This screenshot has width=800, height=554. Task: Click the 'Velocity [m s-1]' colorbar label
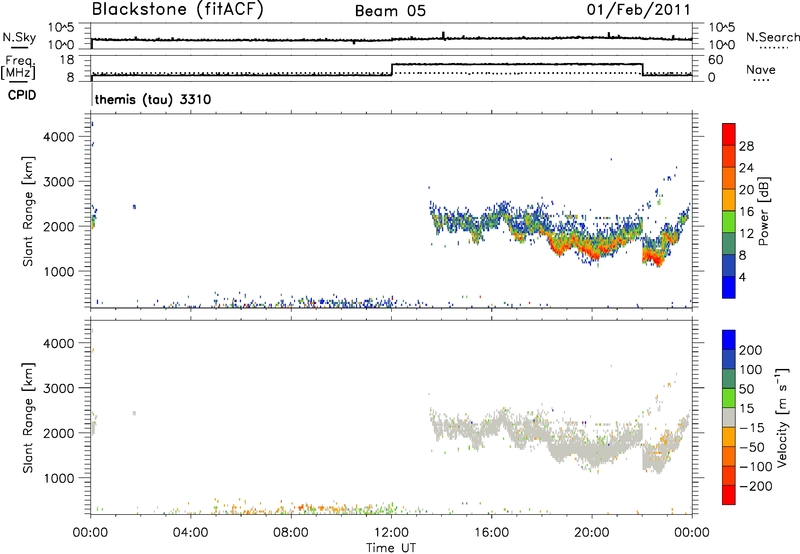click(x=781, y=417)
